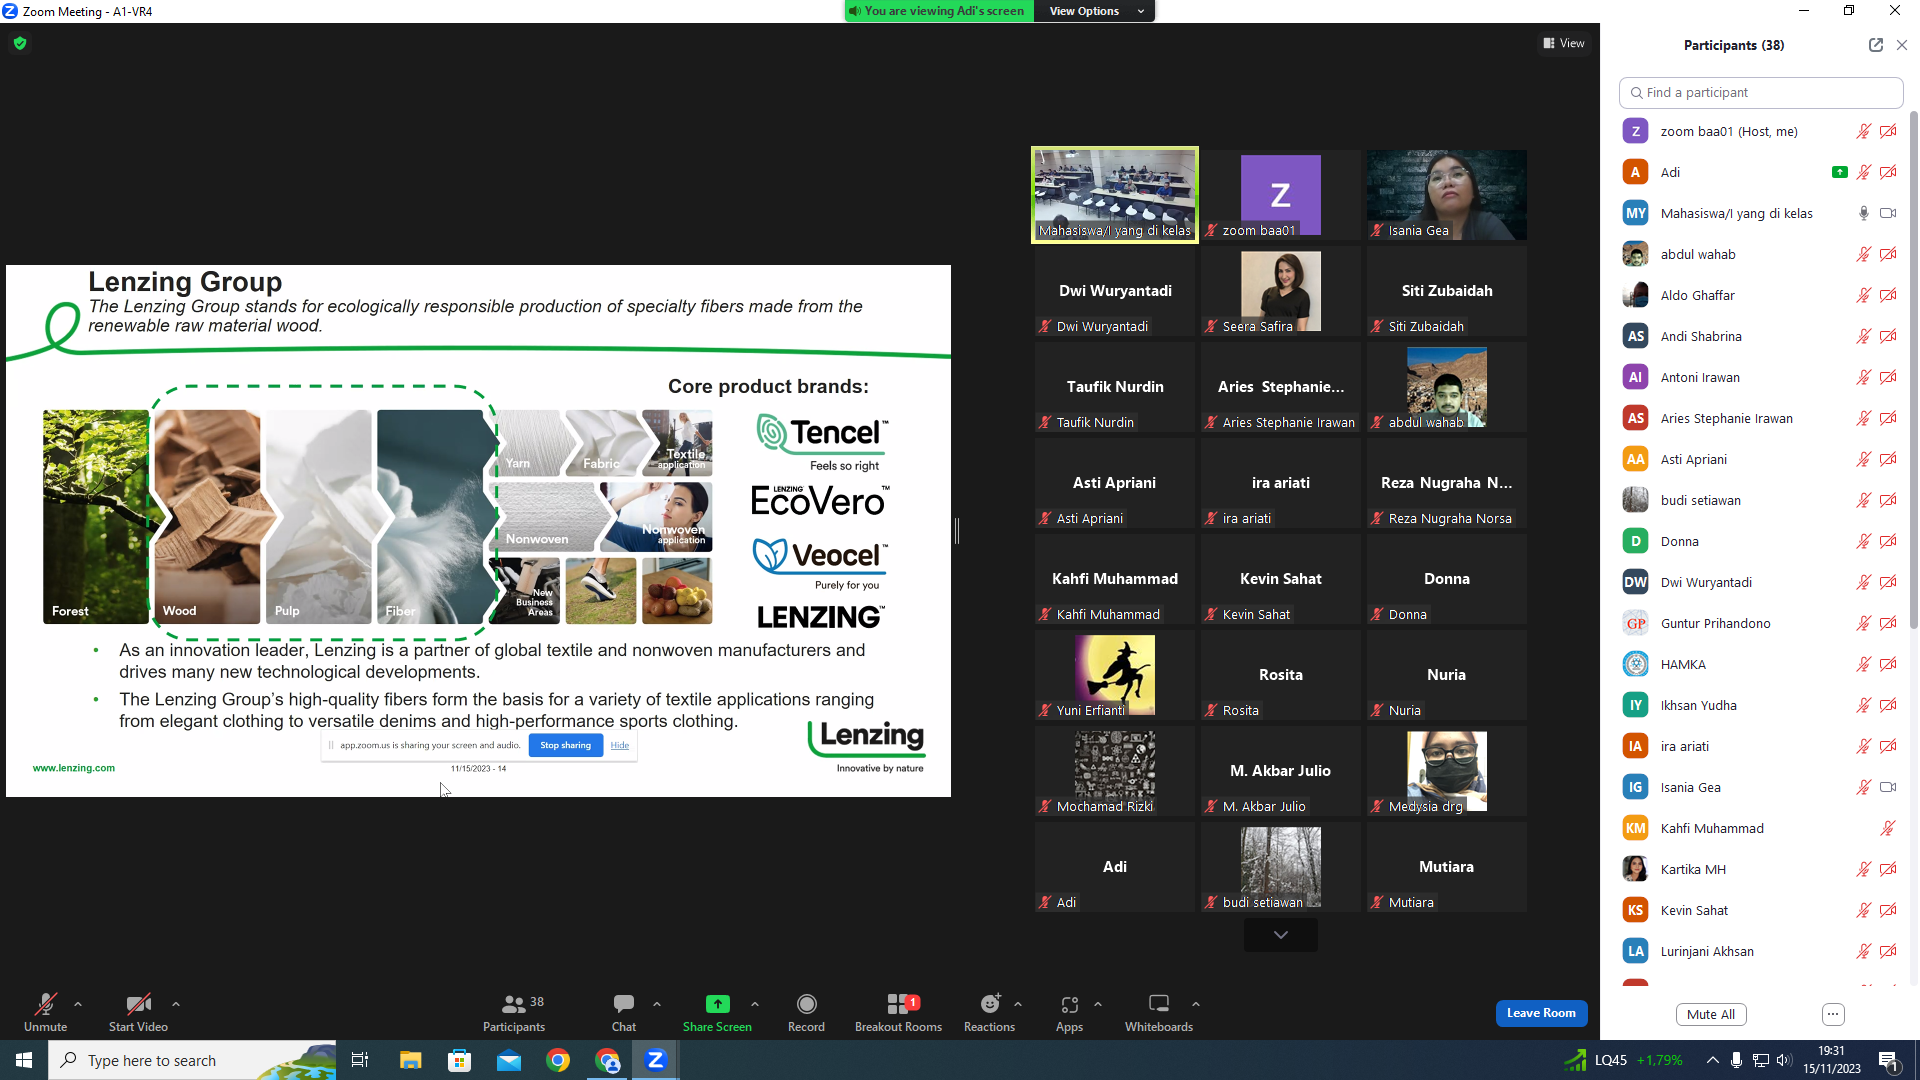Show hidden system tray icons
The image size is (1920, 1080).
point(1713,1060)
